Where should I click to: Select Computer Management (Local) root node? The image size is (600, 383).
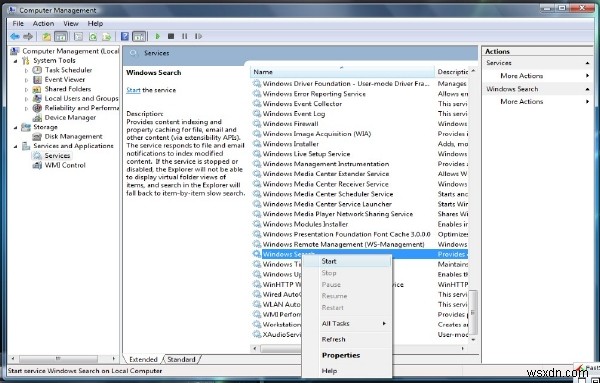[x=70, y=51]
